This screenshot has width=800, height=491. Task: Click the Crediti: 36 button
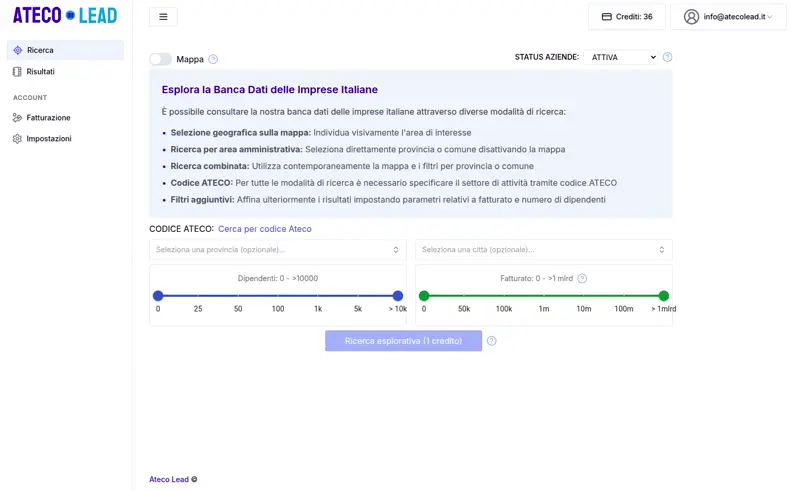(627, 17)
